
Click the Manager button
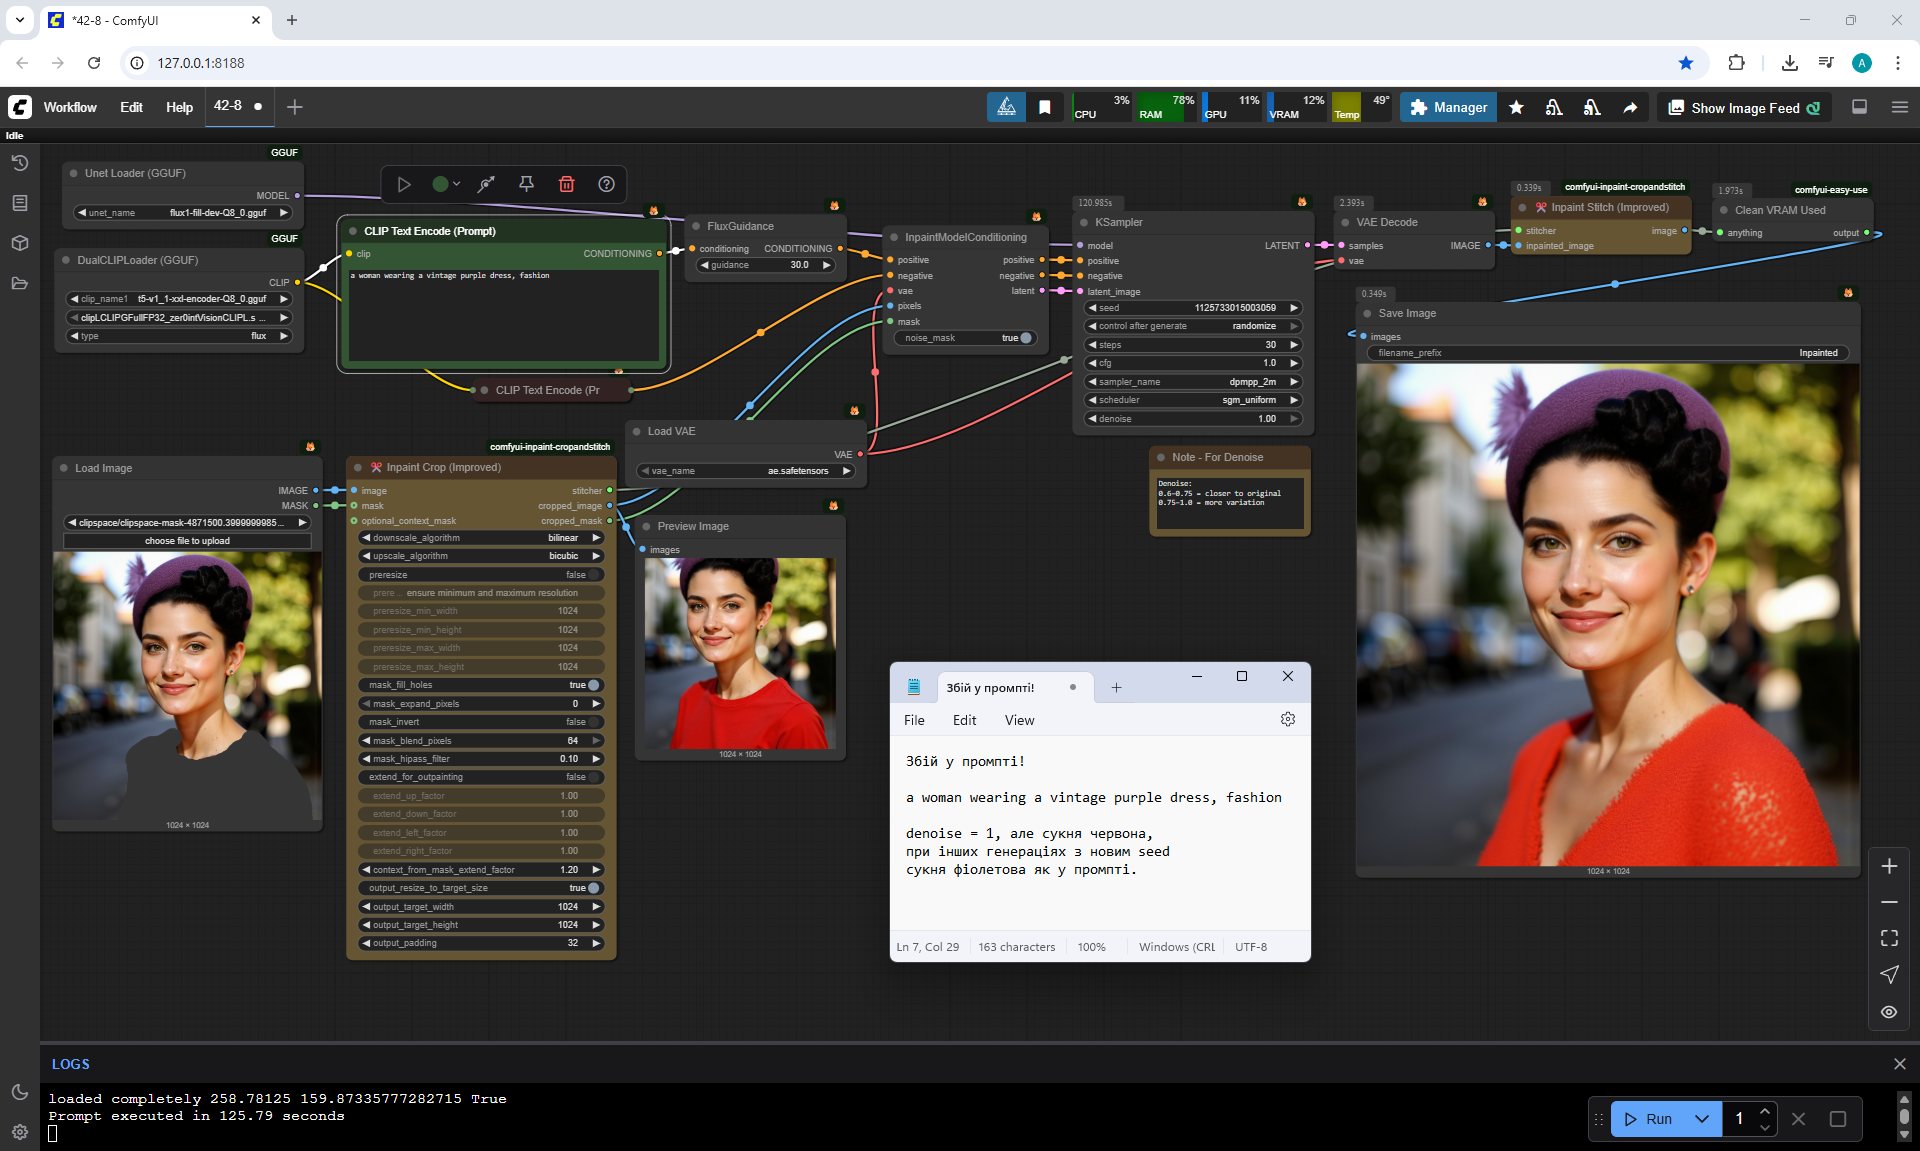tap(1448, 108)
